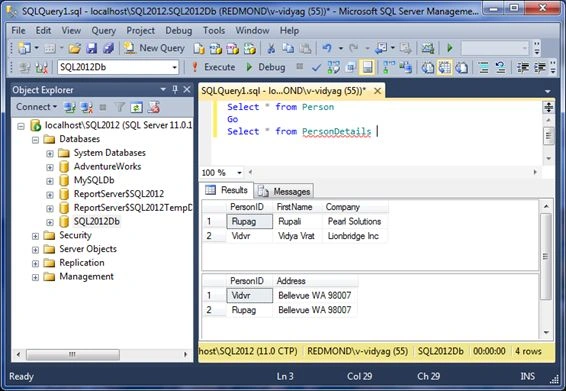This screenshot has width=566, height=391.
Task: Switch to the Messages tab
Action: pyautogui.click(x=284, y=191)
